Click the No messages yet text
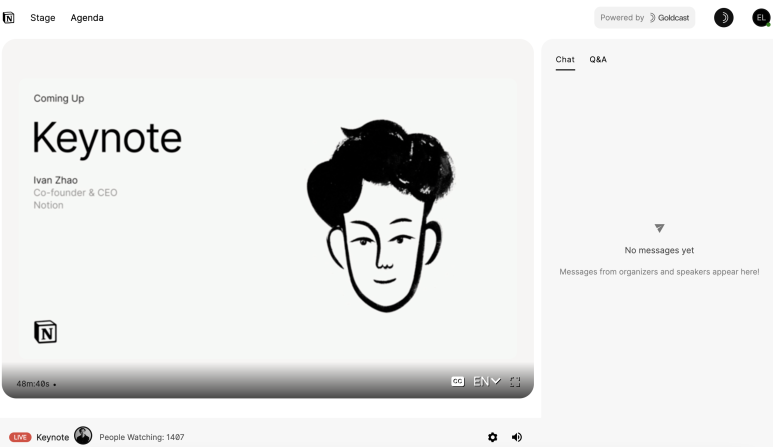The image size is (773, 447). [659, 250]
